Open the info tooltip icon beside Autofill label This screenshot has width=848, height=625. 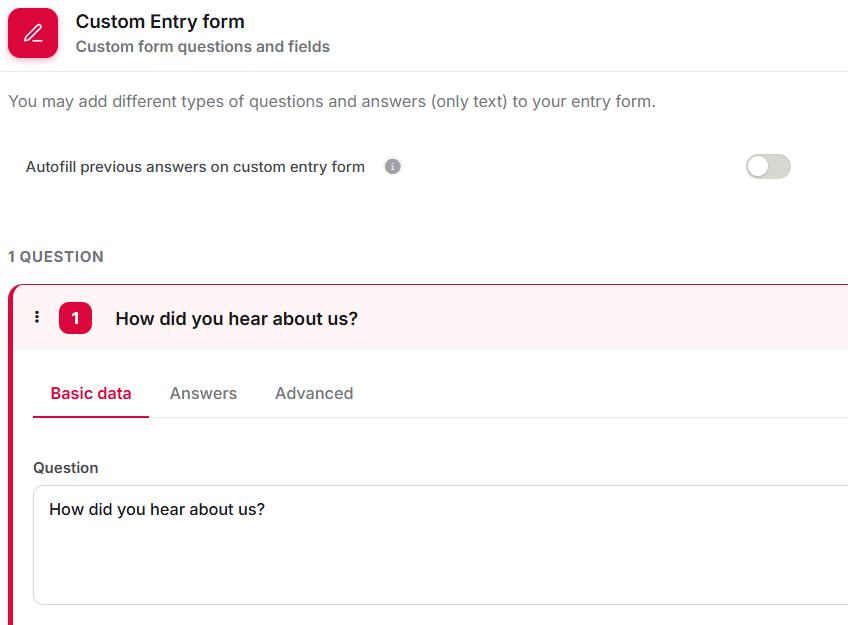[393, 167]
